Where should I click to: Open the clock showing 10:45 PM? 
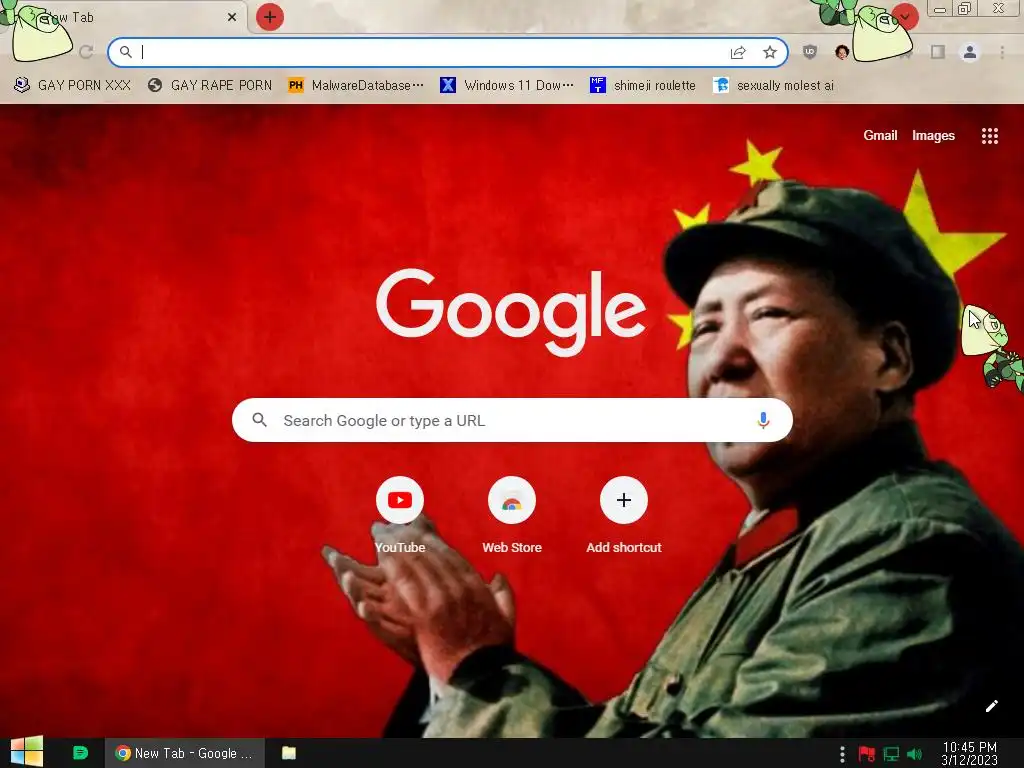click(x=970, y=753)
